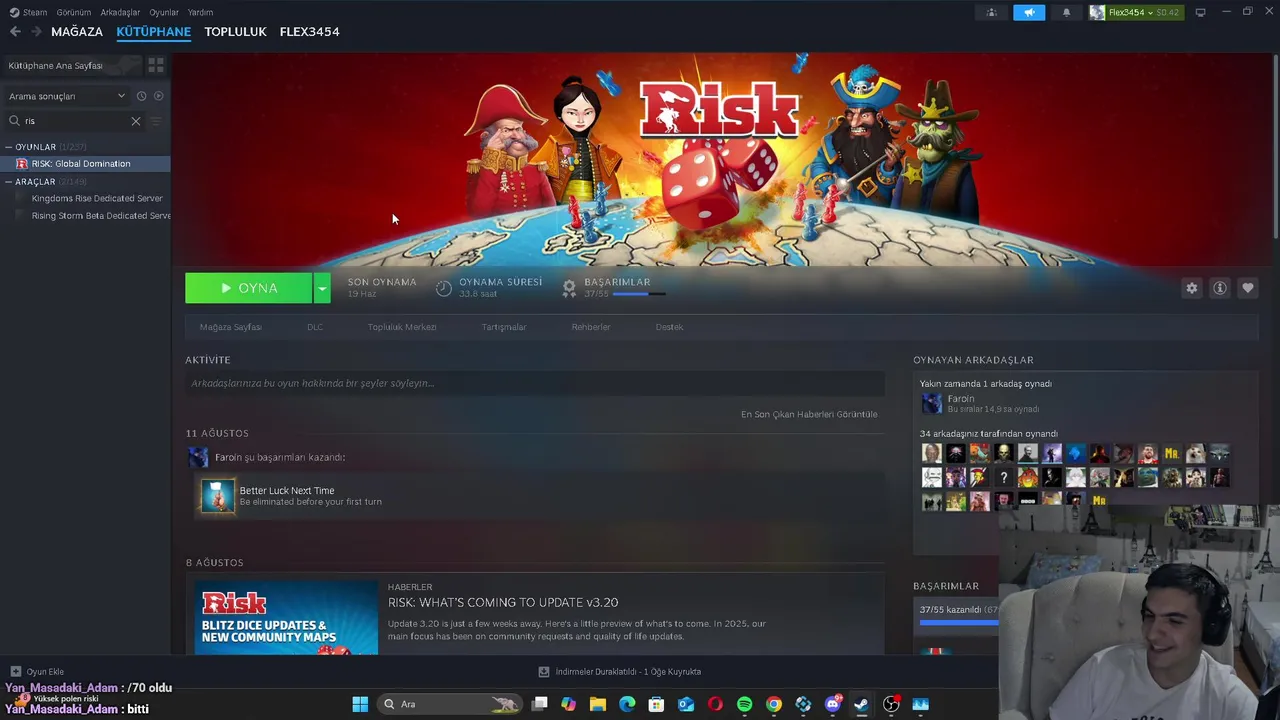Click the green OYNA play button
The width and height of the screenshot is (1280, 720).
point(249,288)
